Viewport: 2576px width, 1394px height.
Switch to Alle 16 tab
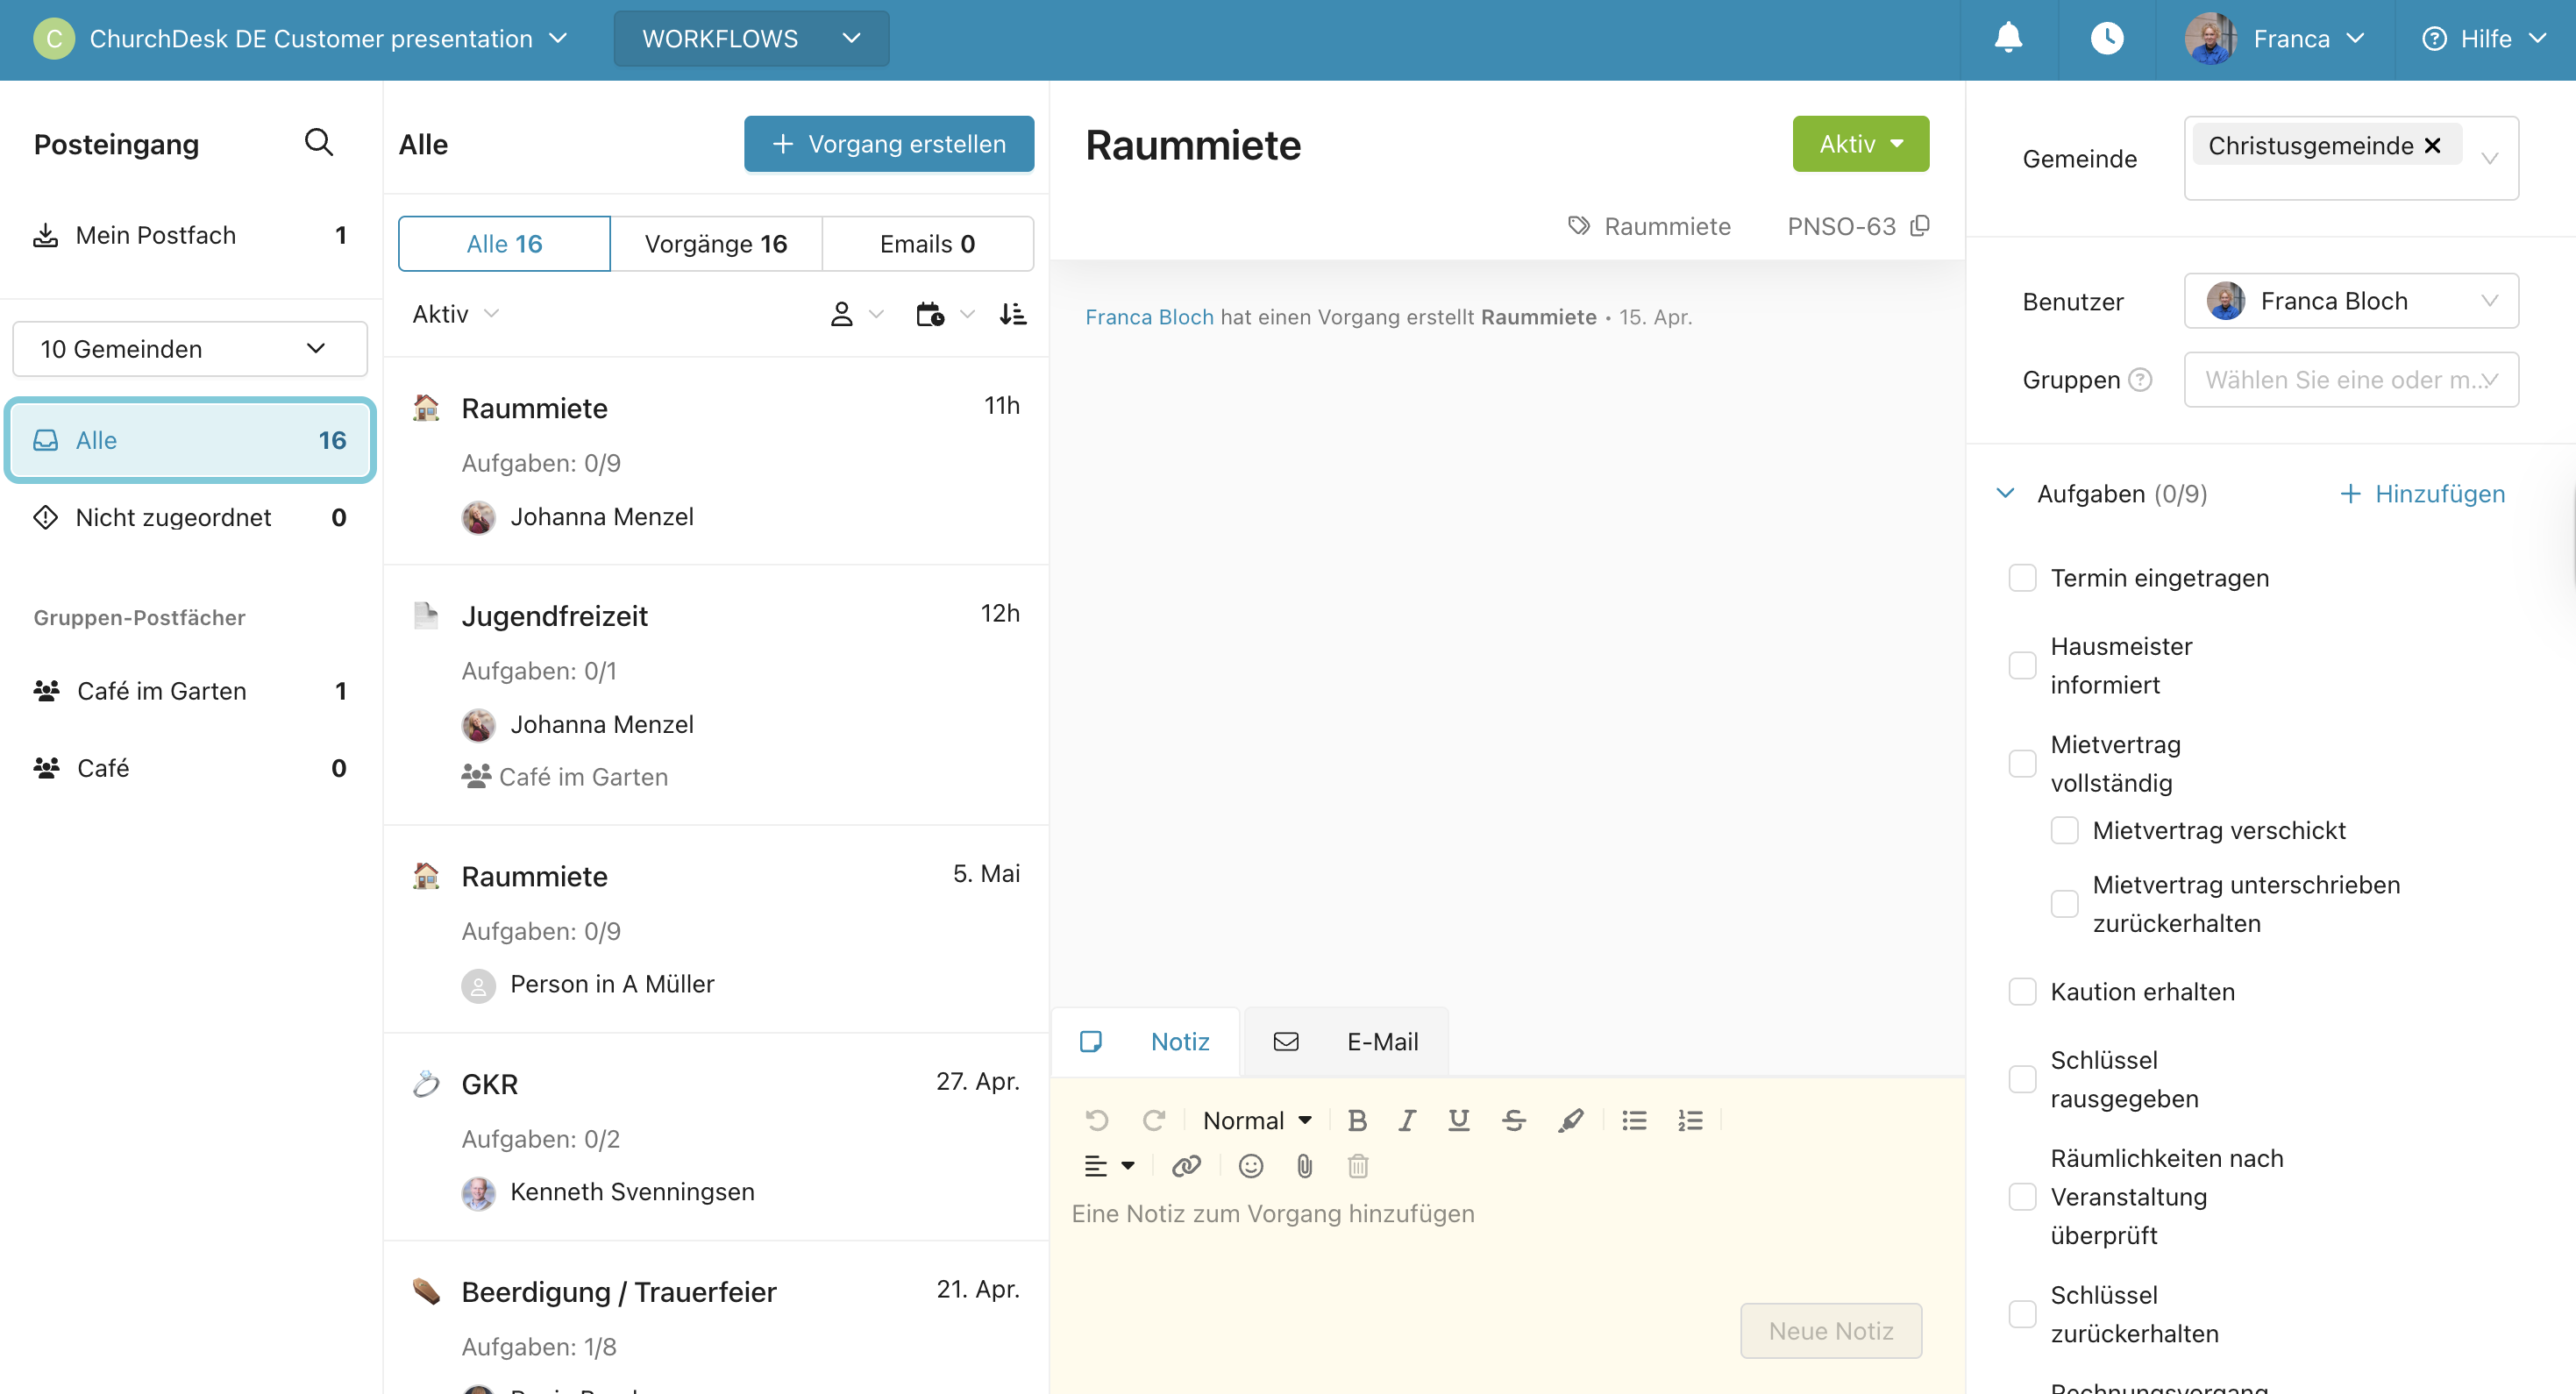[x=504, y=244]
